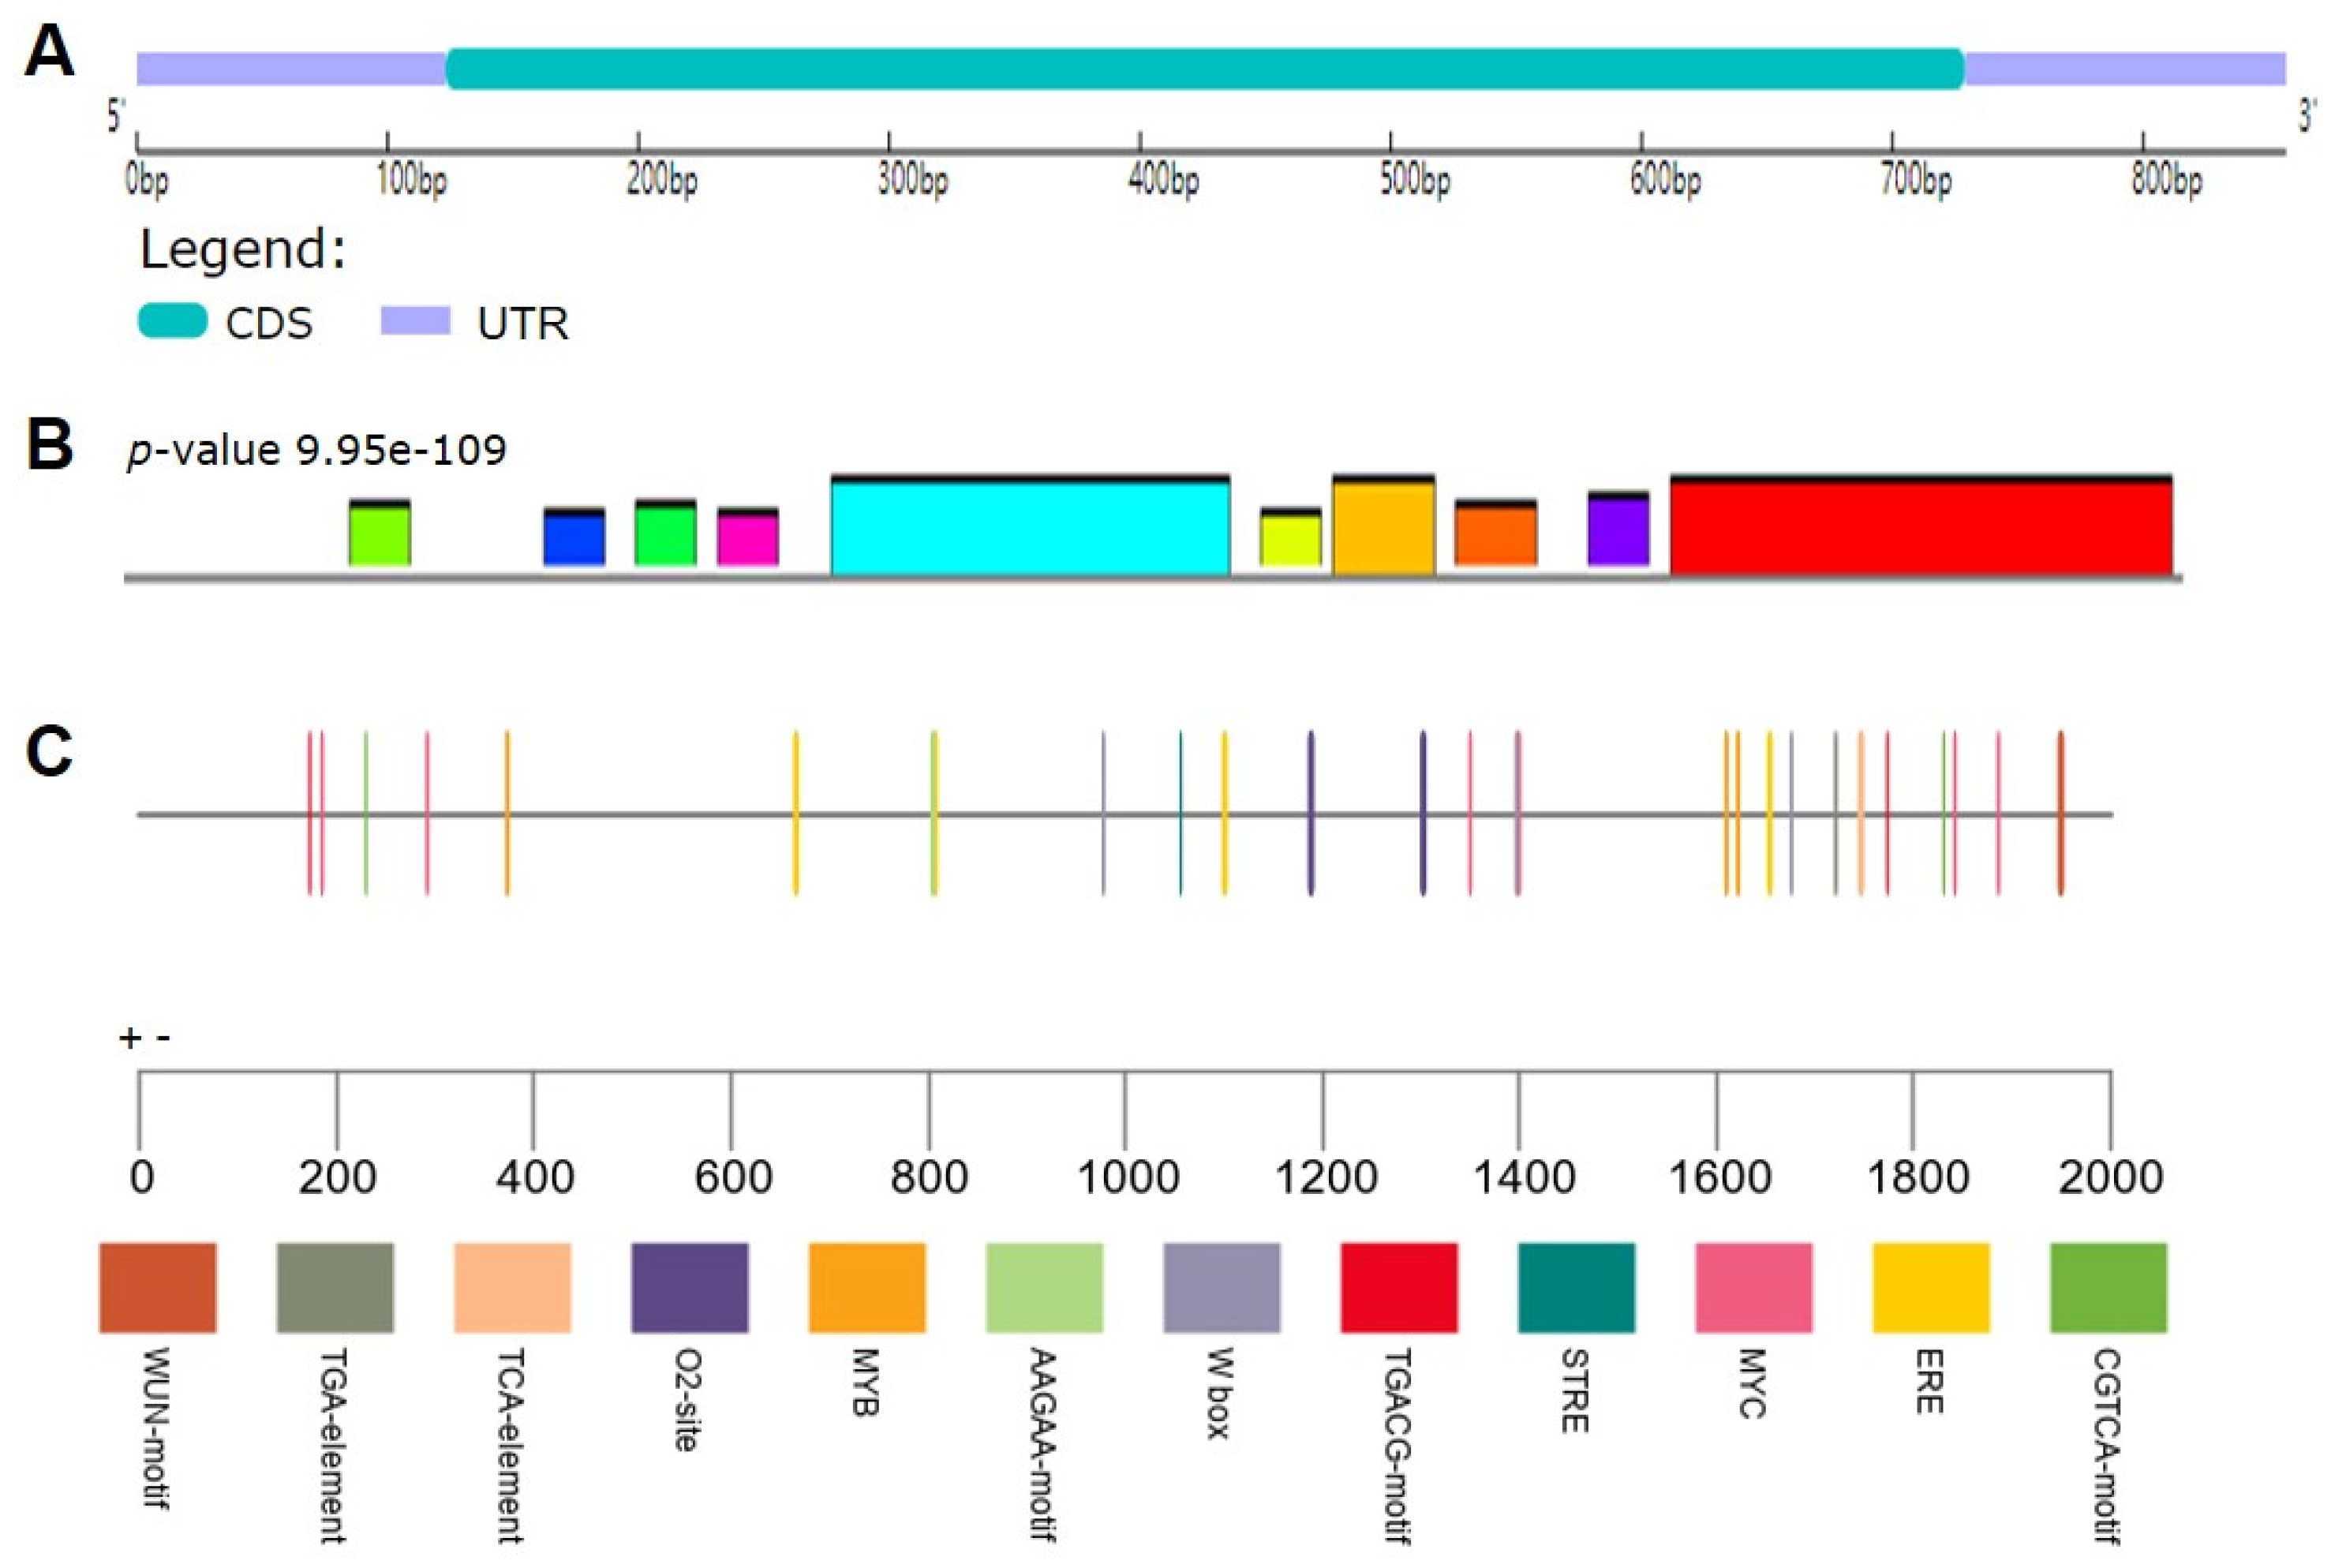Click the WUN-motif color swatch
Viewport: 2331px width, 1568px height.
tap(157, 1287)
